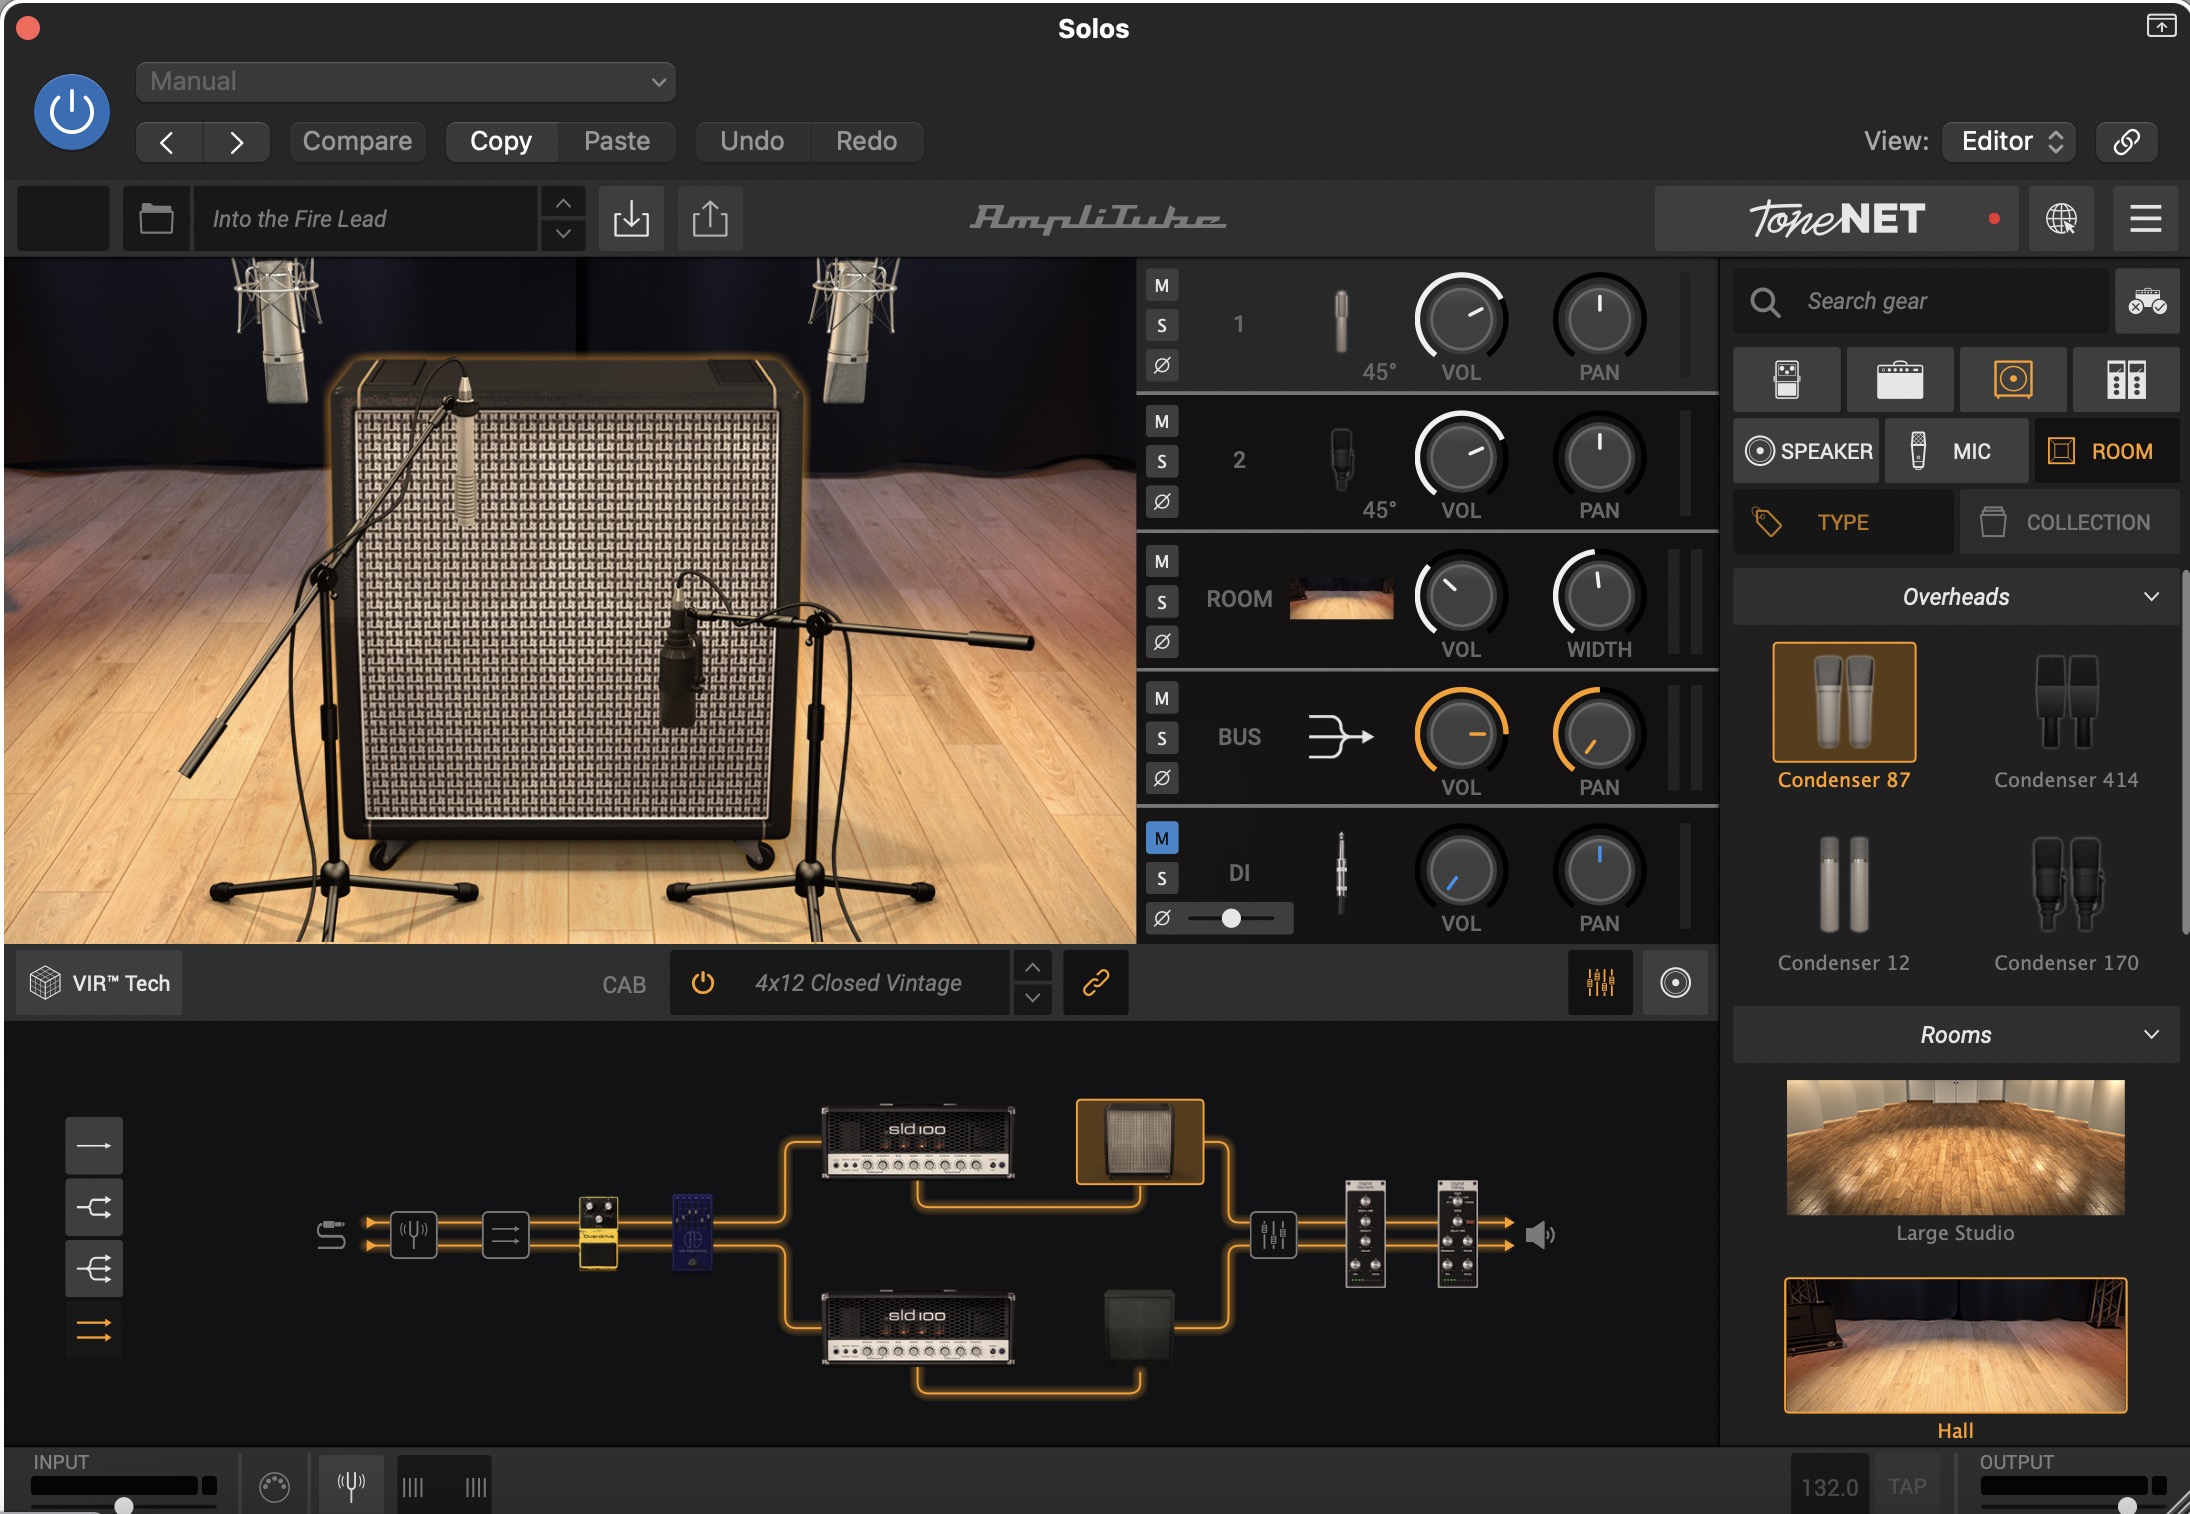Click the Redo button
The width and height of the screenshot is (2190, 1514).
click(866, 141)
